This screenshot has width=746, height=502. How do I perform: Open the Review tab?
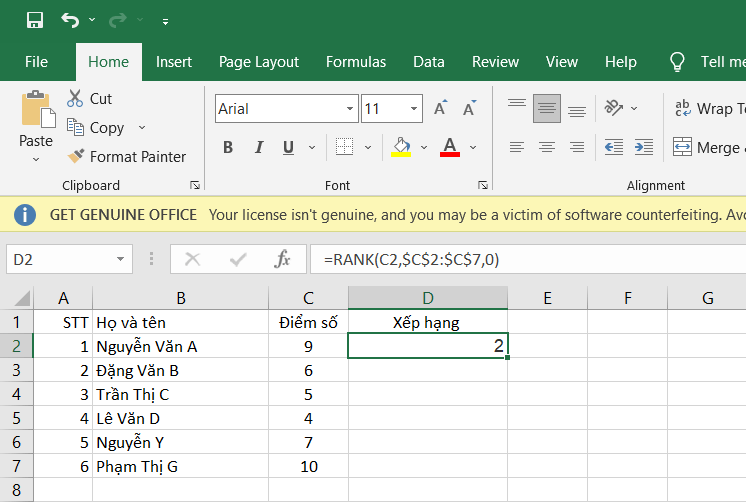click(x=495, y=62)
